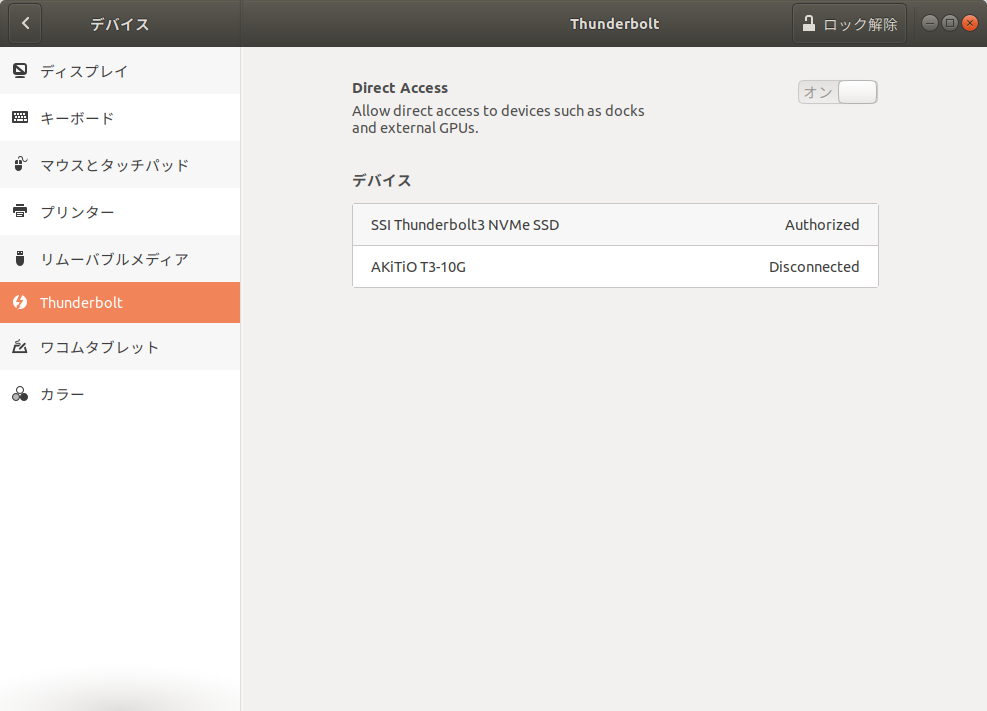Click the keyboard icon in sidebar
The width and height of the screenshot is (987, 711).
coord(20,118)
